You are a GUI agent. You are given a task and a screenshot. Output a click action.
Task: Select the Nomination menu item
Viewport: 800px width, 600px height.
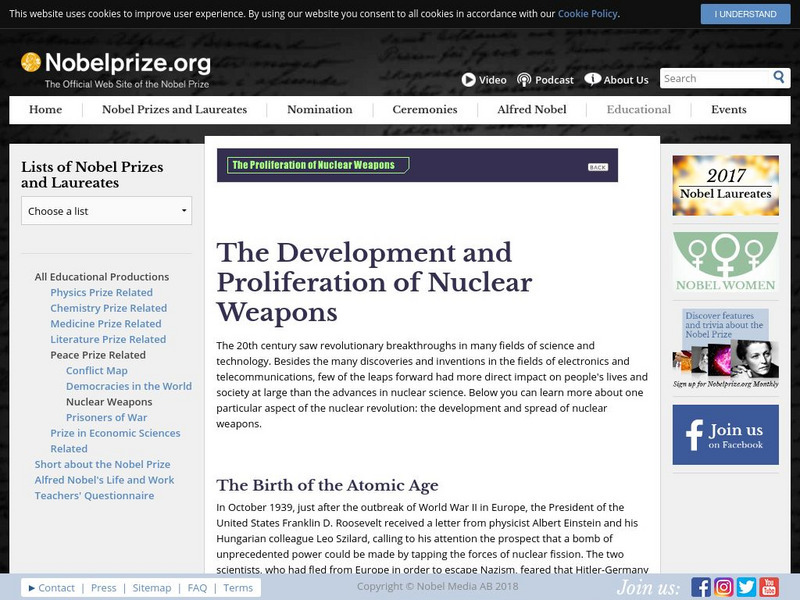click(x=319, y=110)
